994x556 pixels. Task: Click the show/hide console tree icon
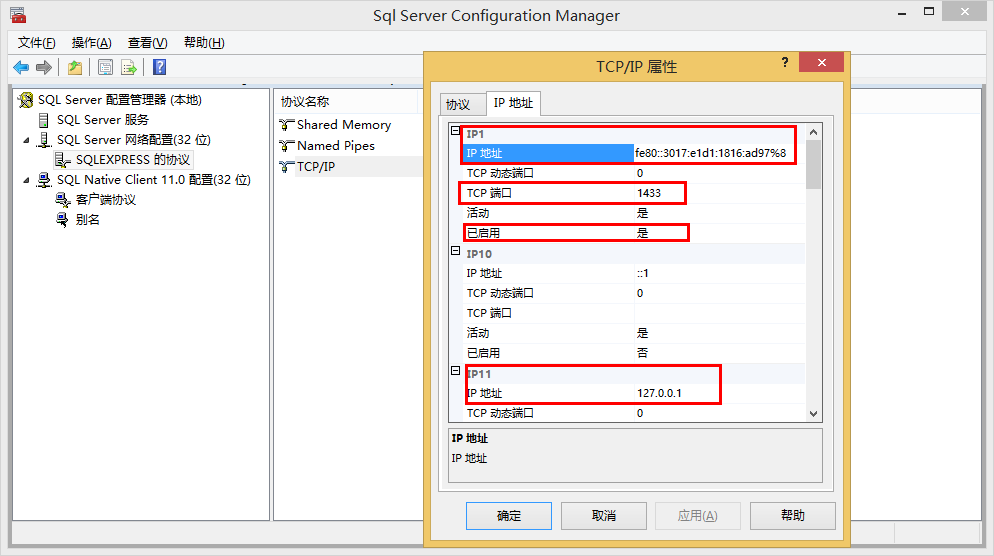point(105,67)
